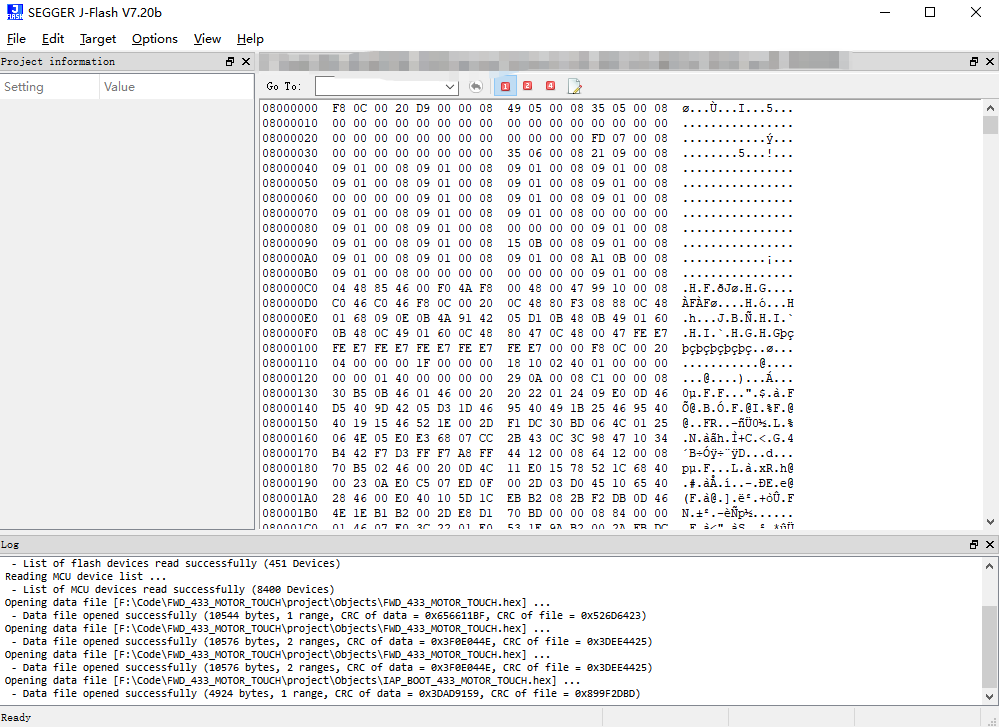Click log line with 4924 bytes
This screenshot has width=999, height=727.
[x=326, y=693]
